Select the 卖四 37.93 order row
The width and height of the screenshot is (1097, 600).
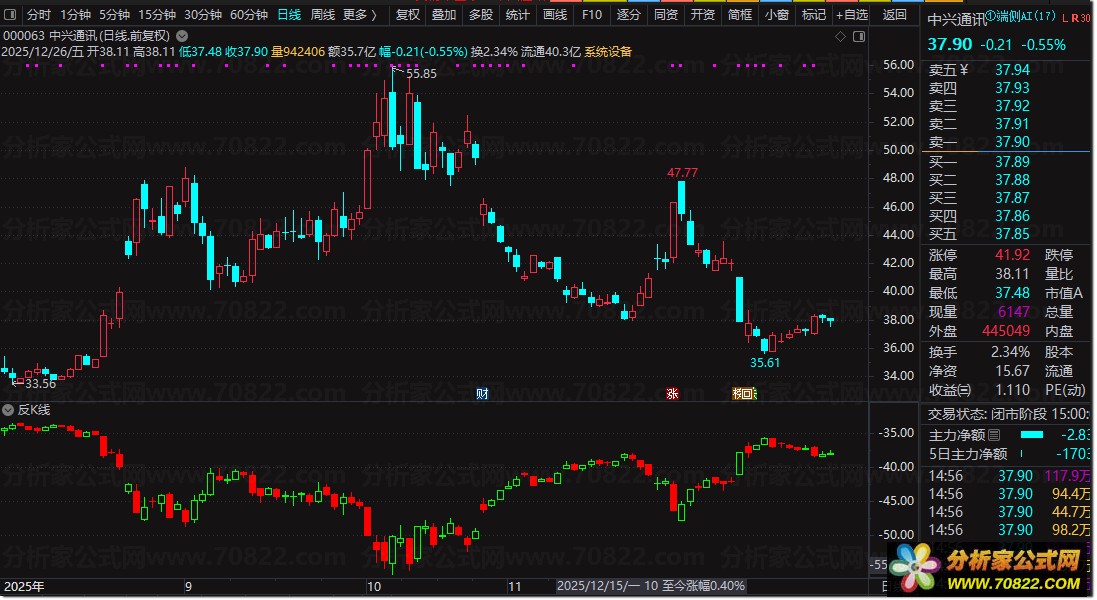pos(1005,88)
